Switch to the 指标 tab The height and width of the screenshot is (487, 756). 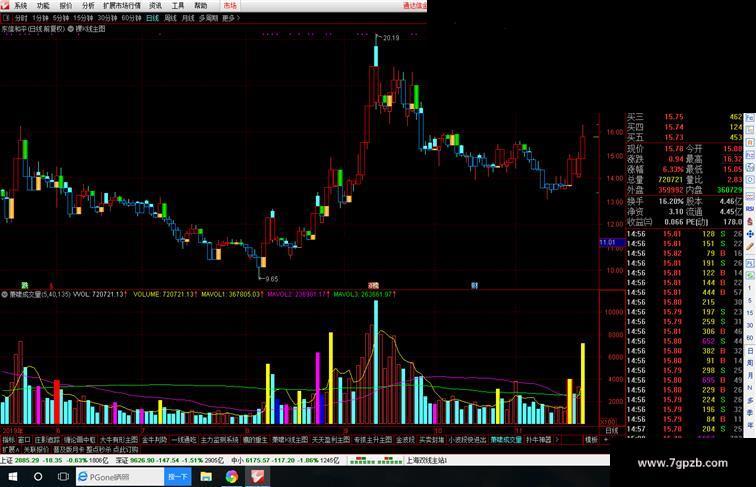(9, 440)
